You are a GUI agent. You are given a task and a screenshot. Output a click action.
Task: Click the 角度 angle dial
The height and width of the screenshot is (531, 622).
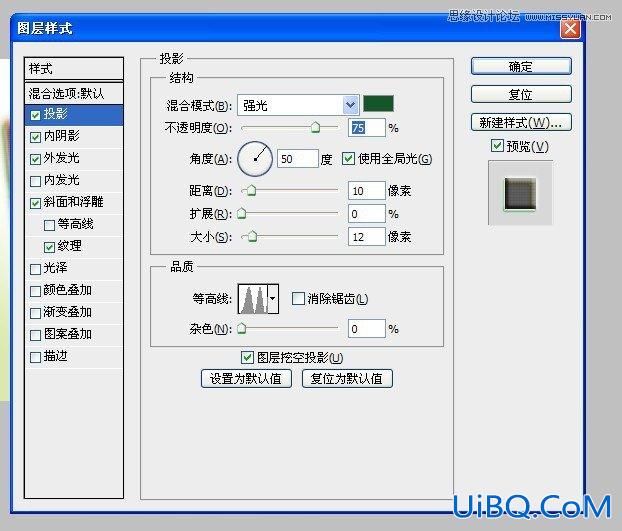pyautogui.click(x=255, y=159)
